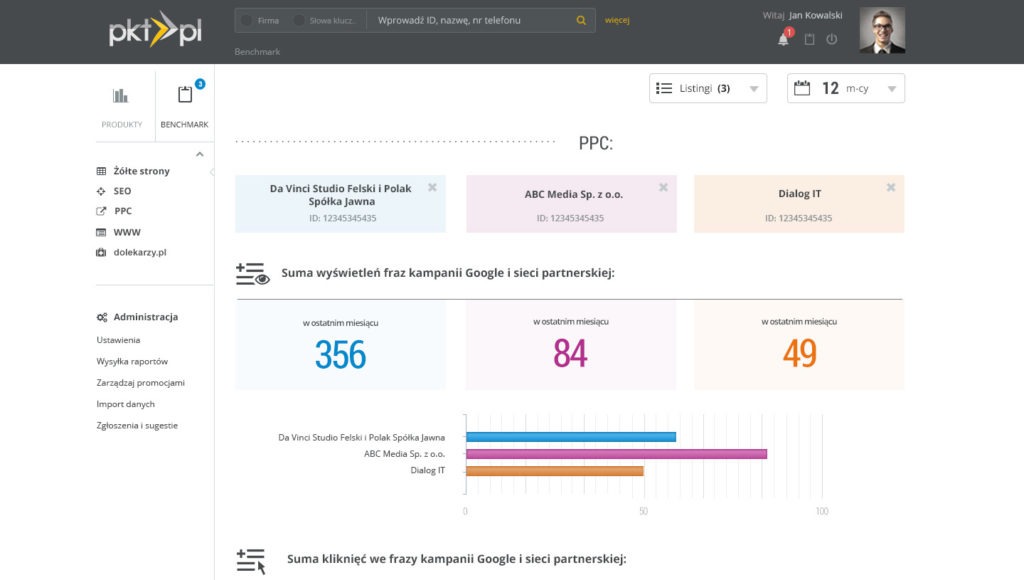Click the 49 impressions value
Viewport: 1024px width, 580px height.
point(799,353)
